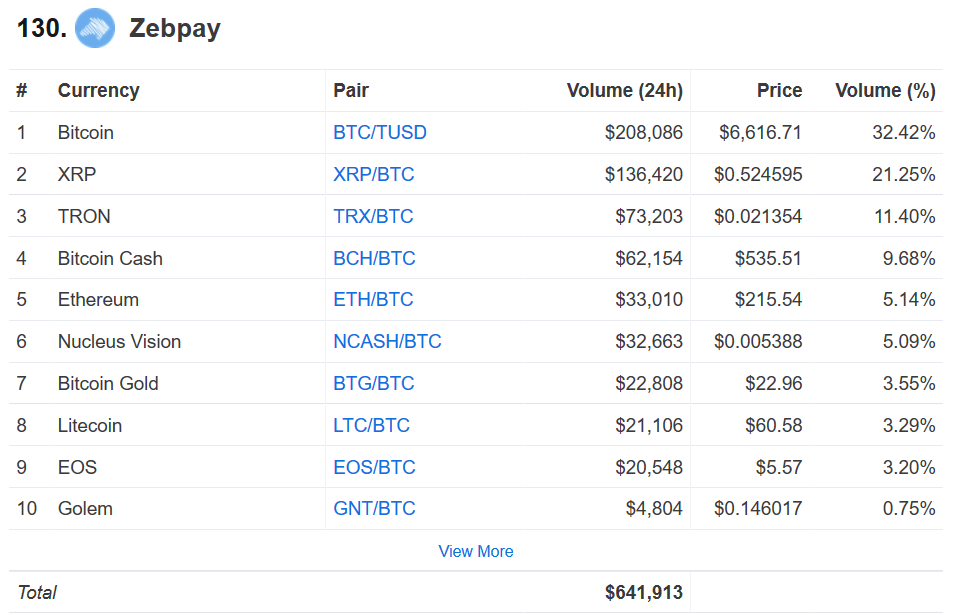This screenshot has width=962, height=615.
Task: Click the $208,086 volume value
Action: (644, 133)
